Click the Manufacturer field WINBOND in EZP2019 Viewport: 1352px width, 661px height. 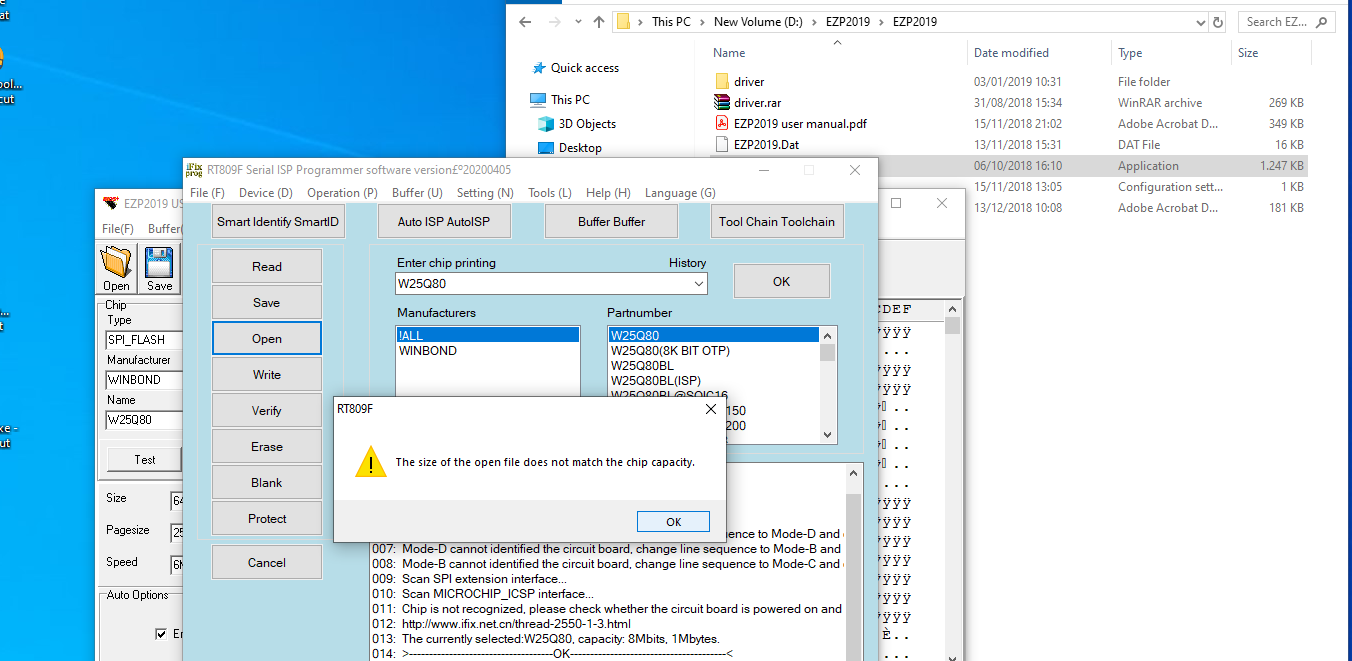pyautogui.click(x=144, y=380)
